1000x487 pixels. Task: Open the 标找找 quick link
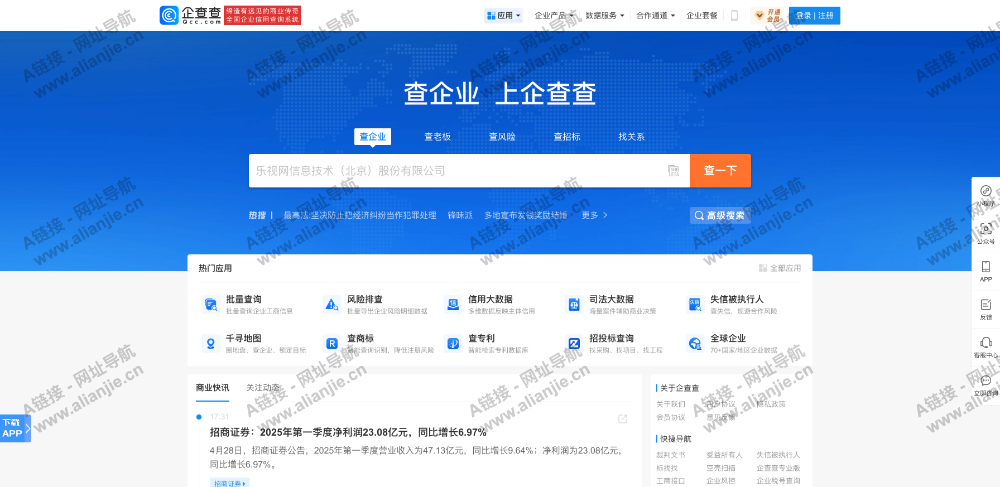667,468
